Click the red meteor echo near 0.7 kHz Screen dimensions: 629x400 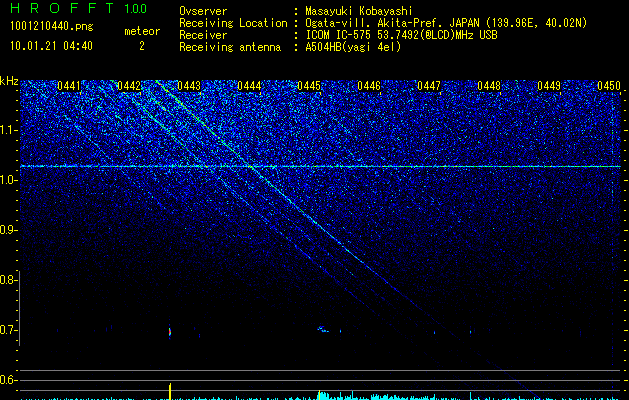coord(170,332)
